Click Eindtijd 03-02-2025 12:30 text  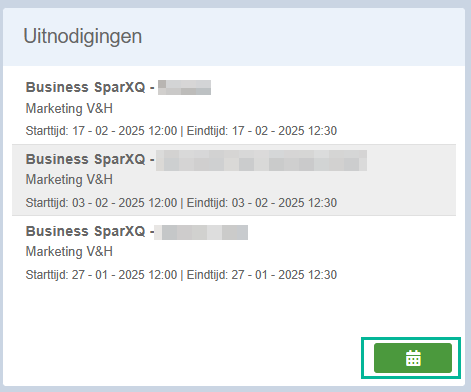pyautogui.click(x=262, y=203)
